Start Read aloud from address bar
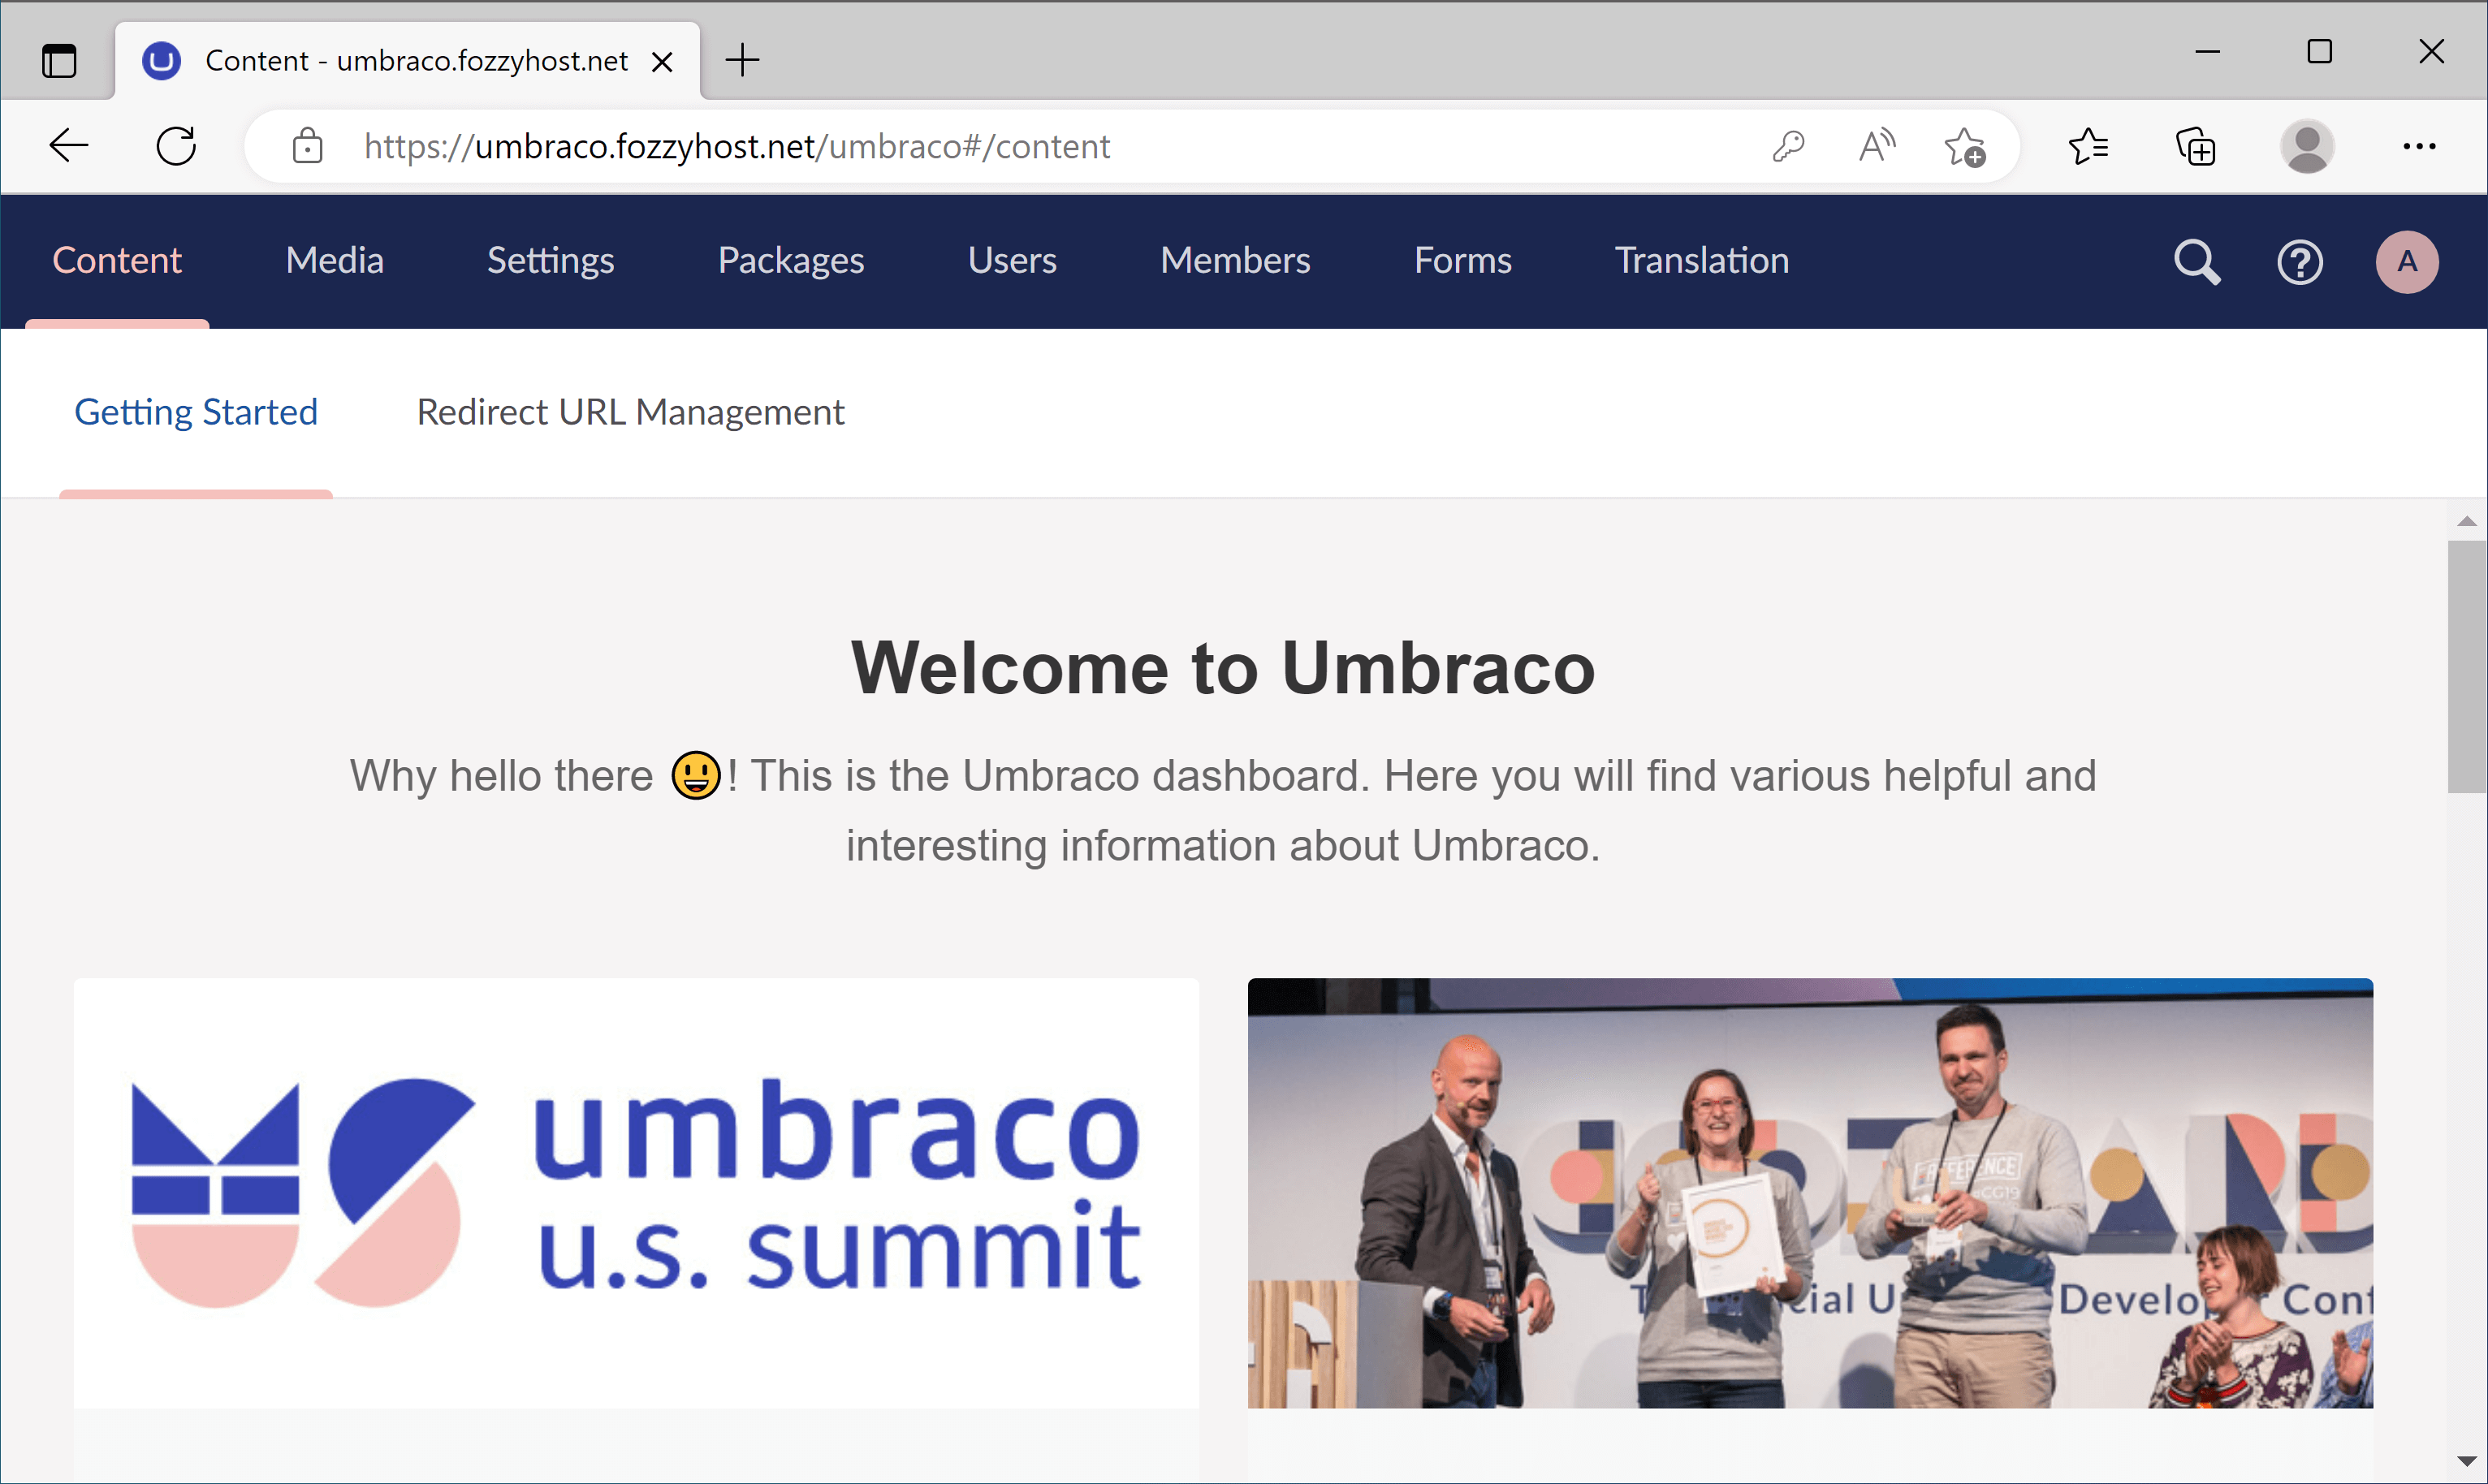This screenshot has width=2488, height=1484. coord(1876,146)
